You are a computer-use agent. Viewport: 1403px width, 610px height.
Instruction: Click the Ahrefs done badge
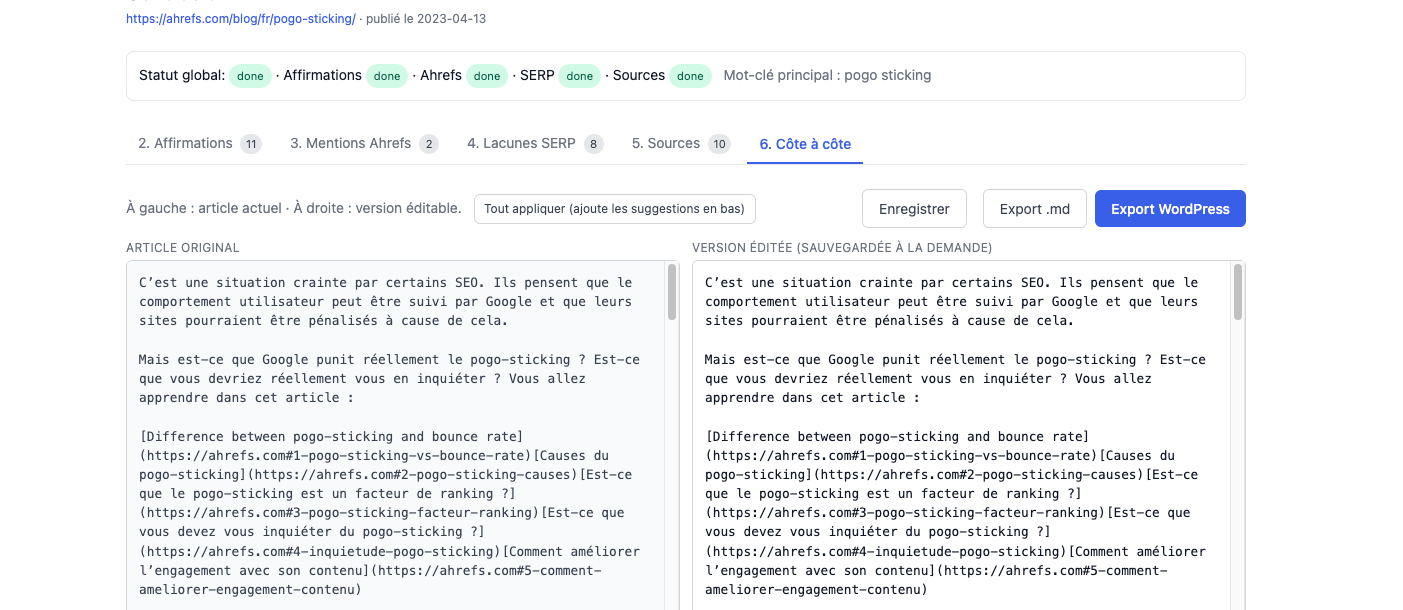(487, 76)
